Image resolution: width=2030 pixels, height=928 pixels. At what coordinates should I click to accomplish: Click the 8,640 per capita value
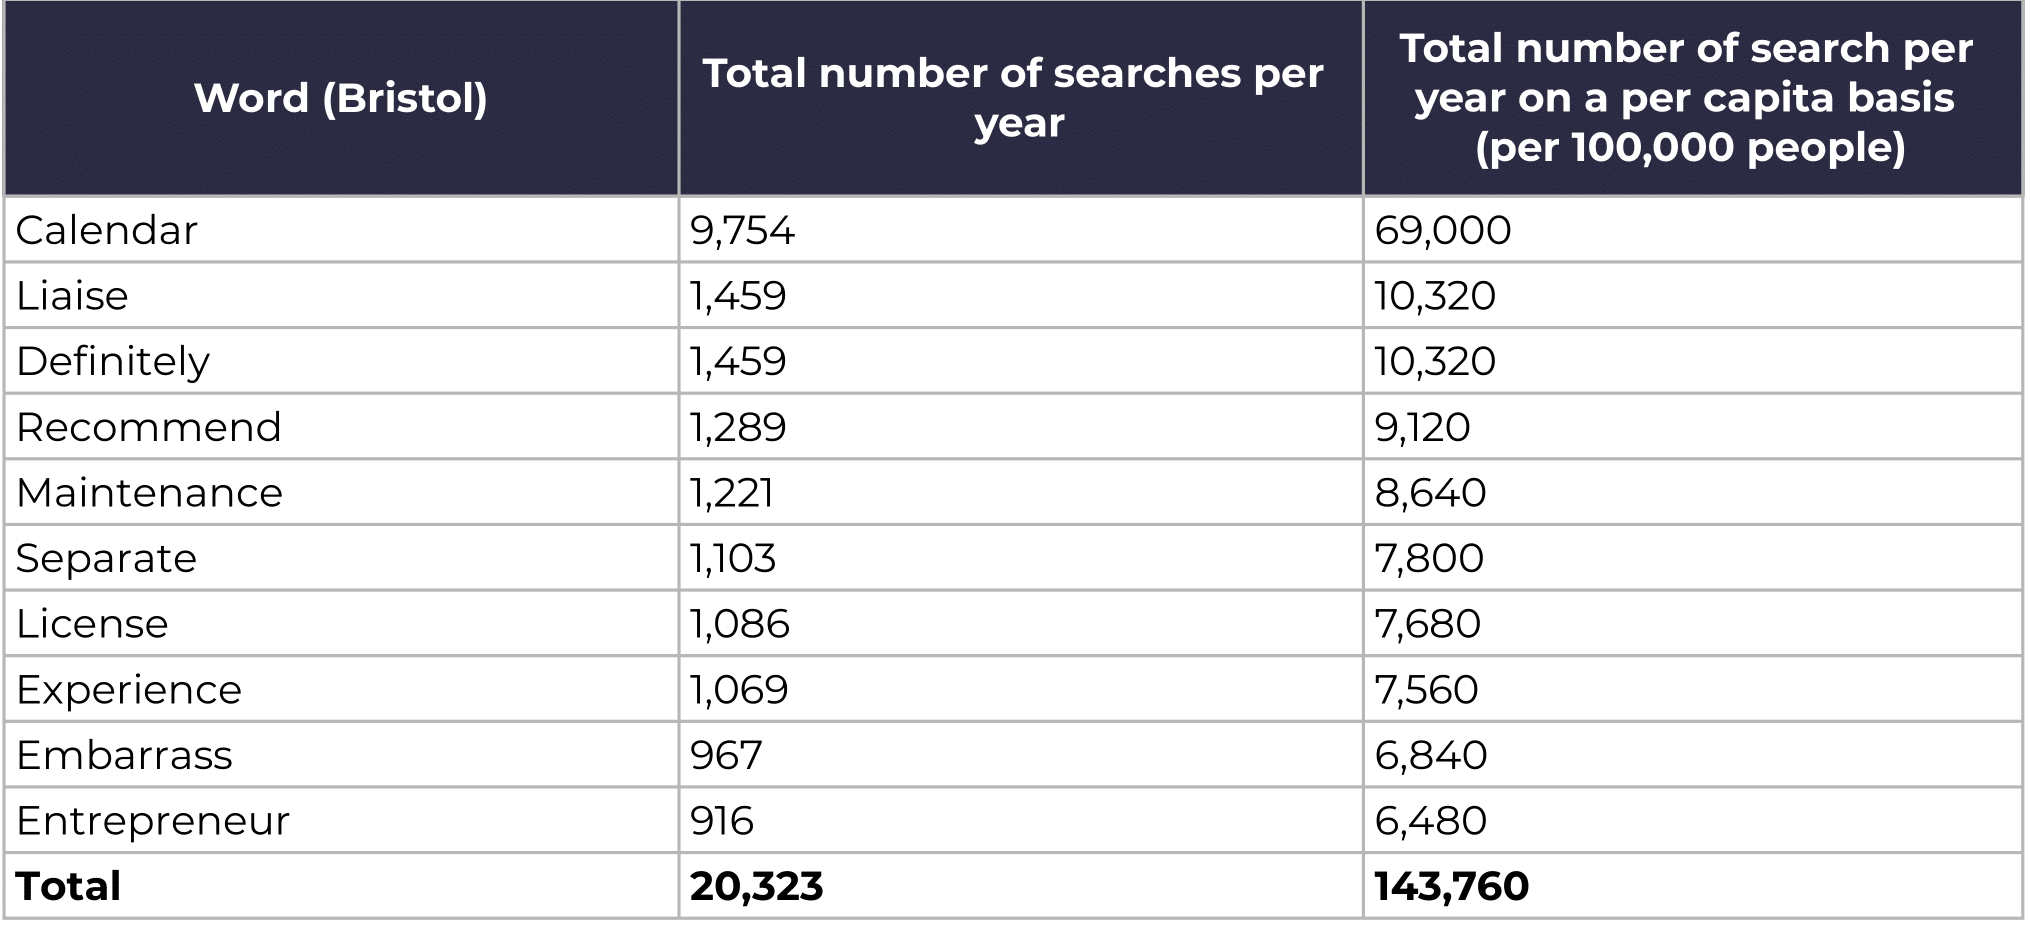coord(1430,493)
